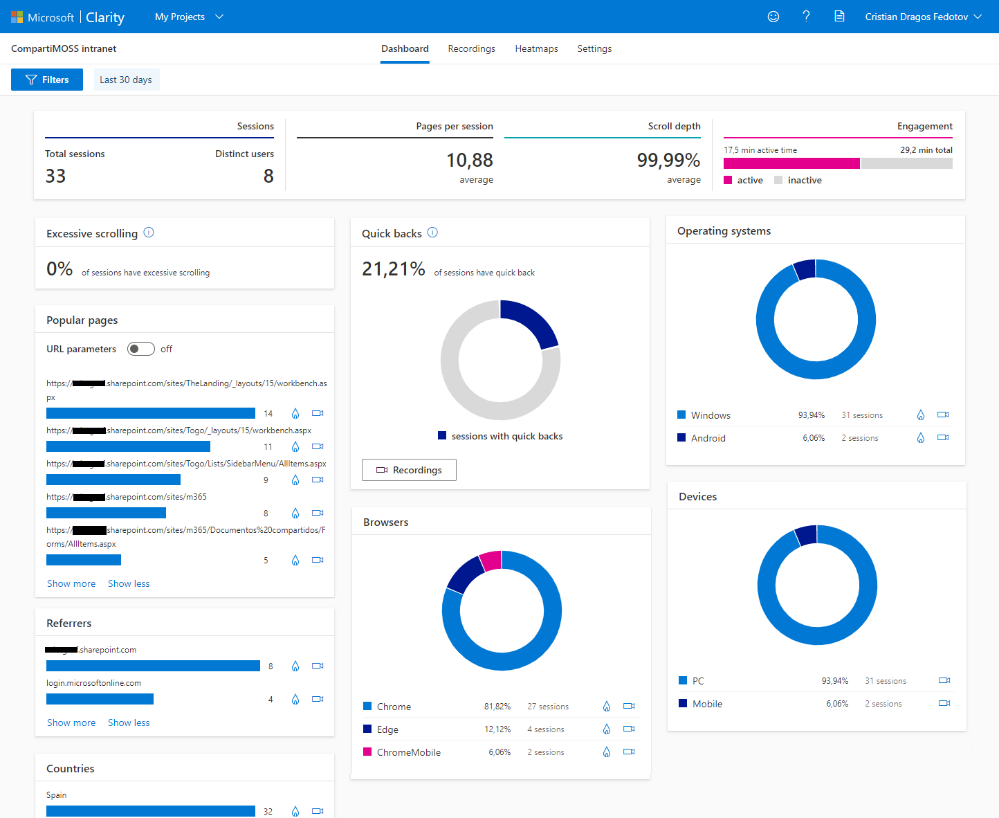Click droplet icon beside the Edge browser row

pos(606,729)
